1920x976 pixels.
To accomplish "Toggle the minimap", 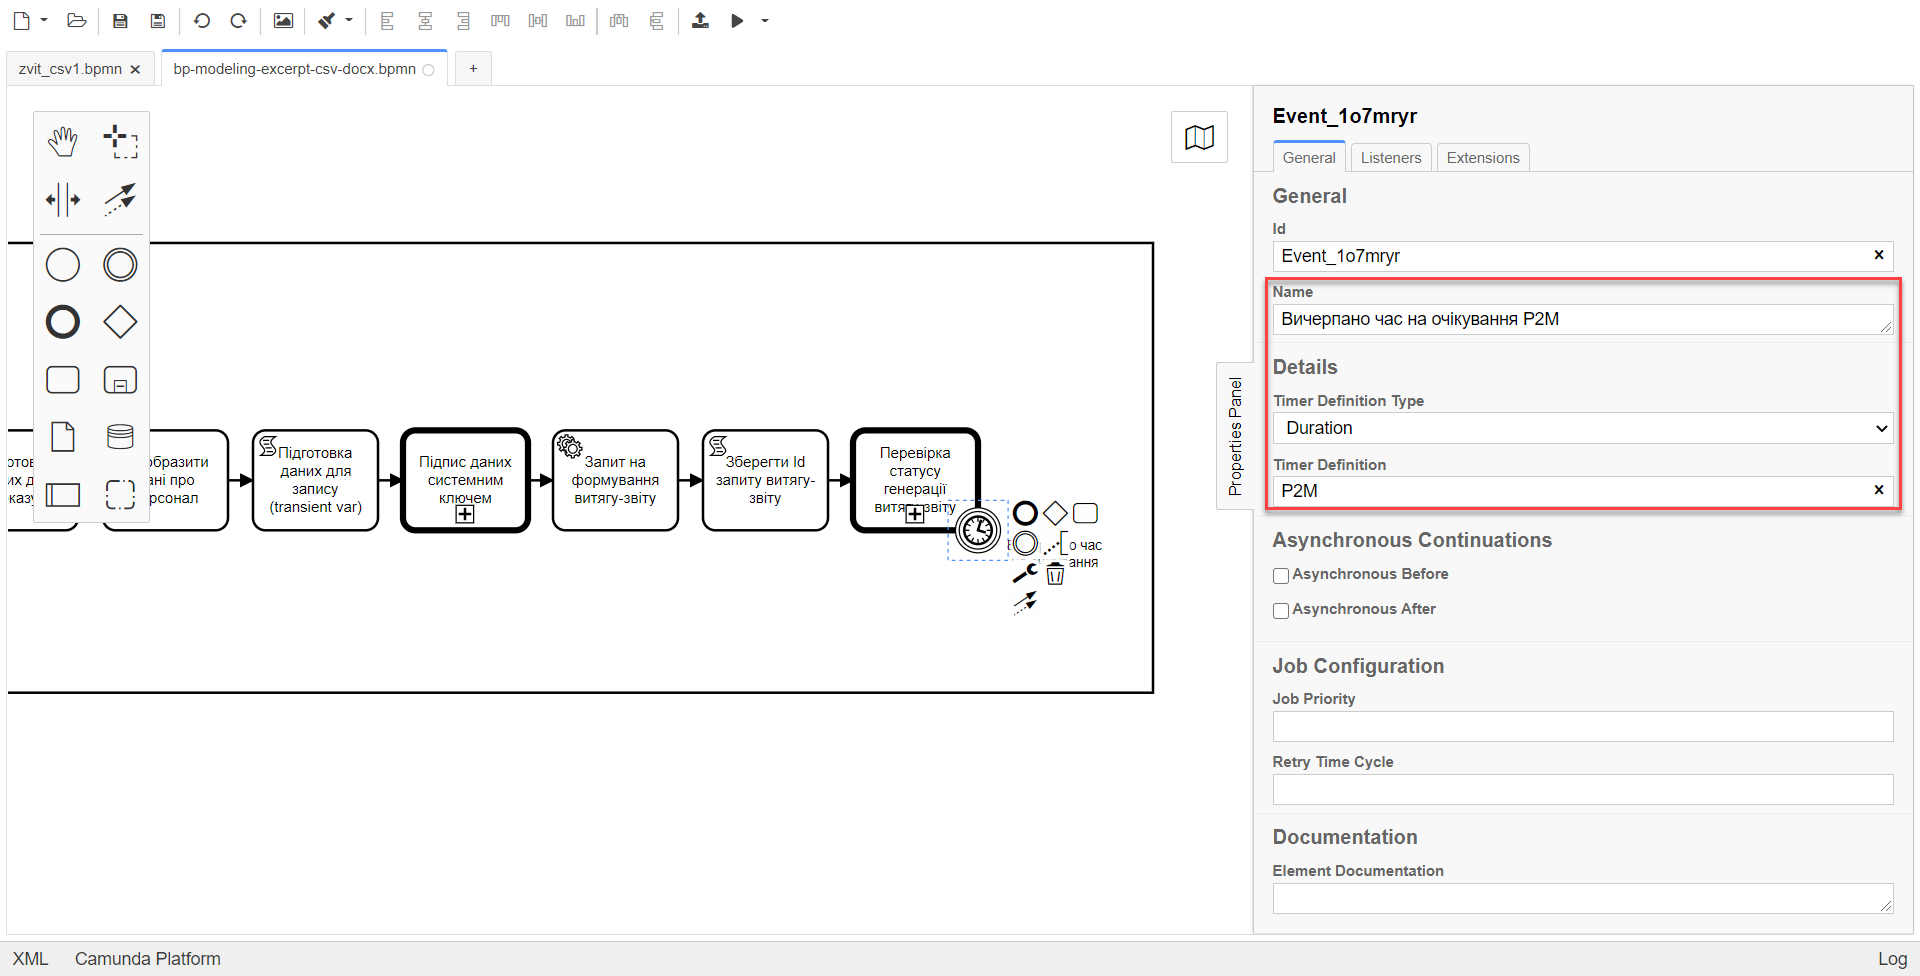I will 1199,138.
